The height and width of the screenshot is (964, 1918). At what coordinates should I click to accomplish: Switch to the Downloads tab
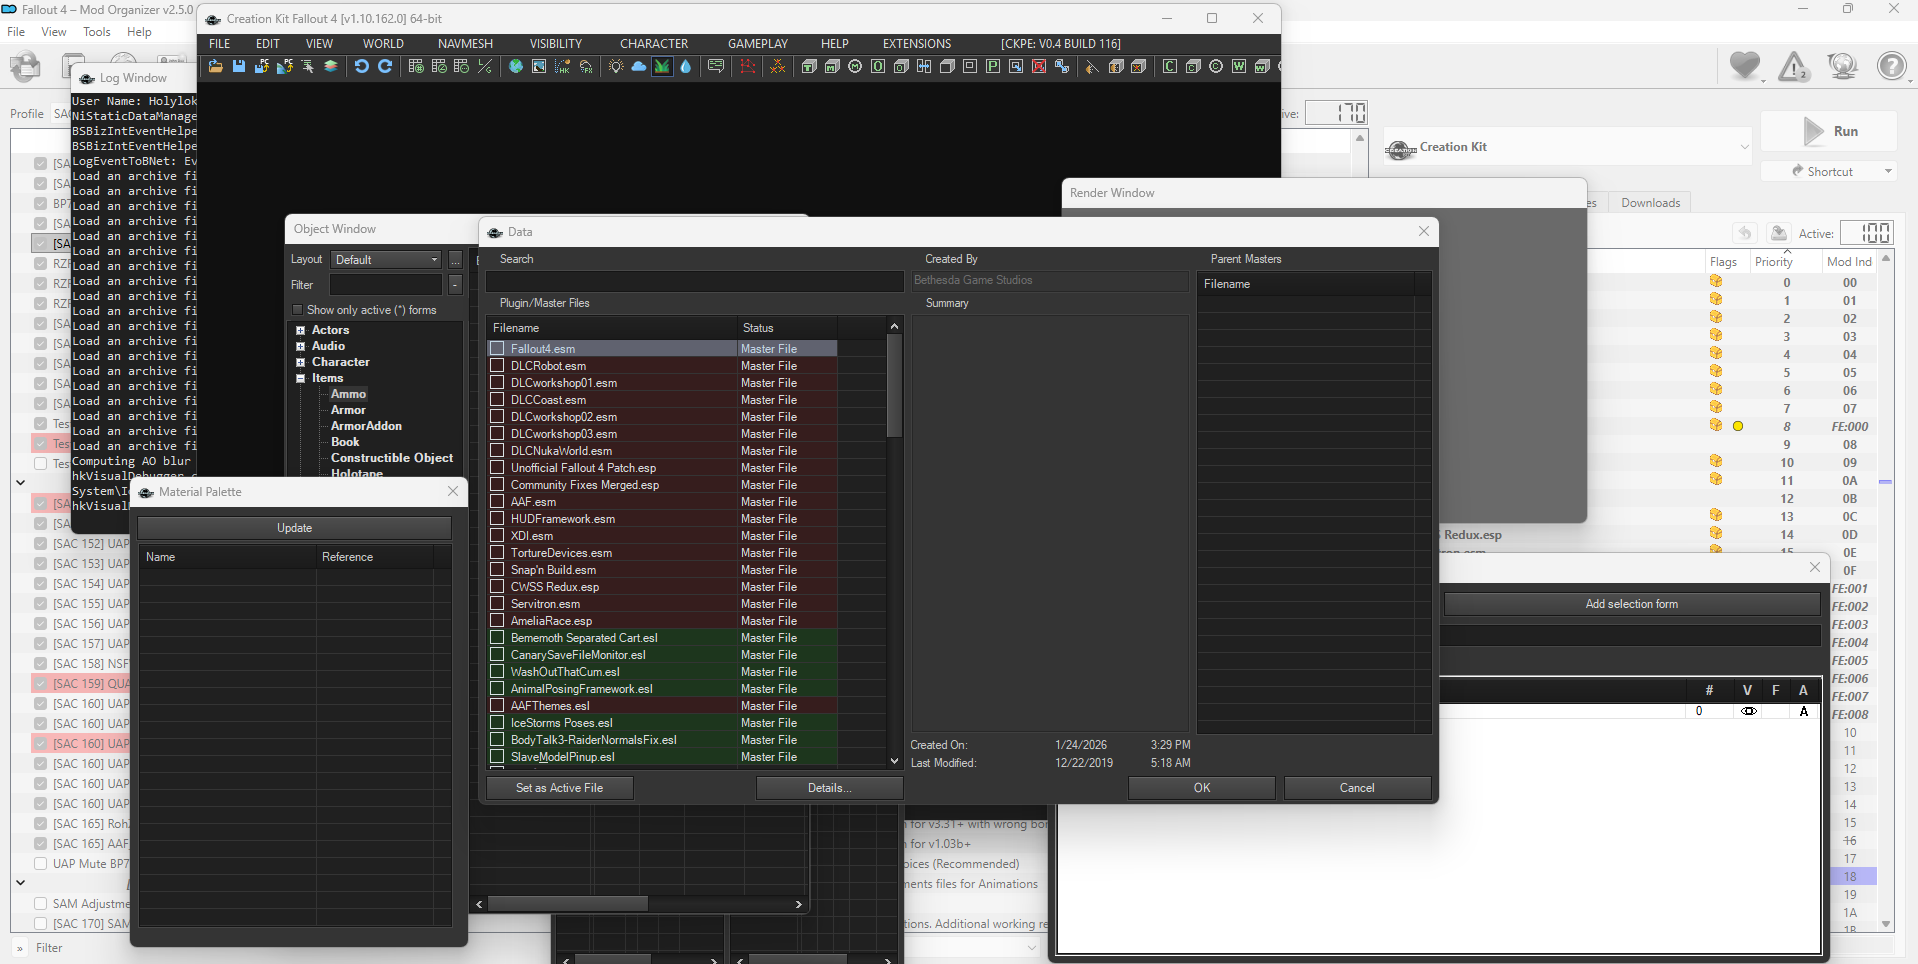(1651, 203)
